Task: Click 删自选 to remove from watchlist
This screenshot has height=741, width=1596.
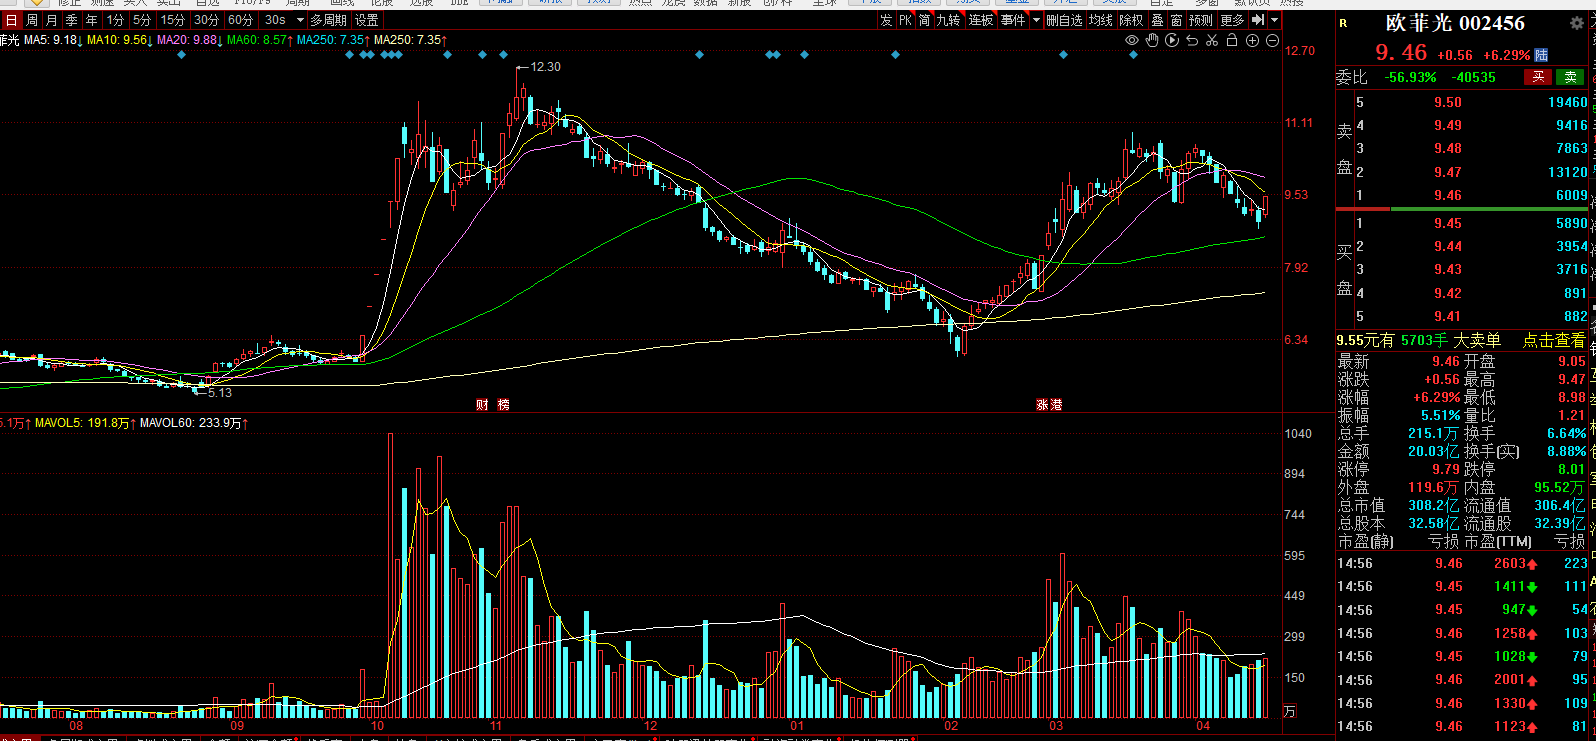Action: [x=1065, y=20]
